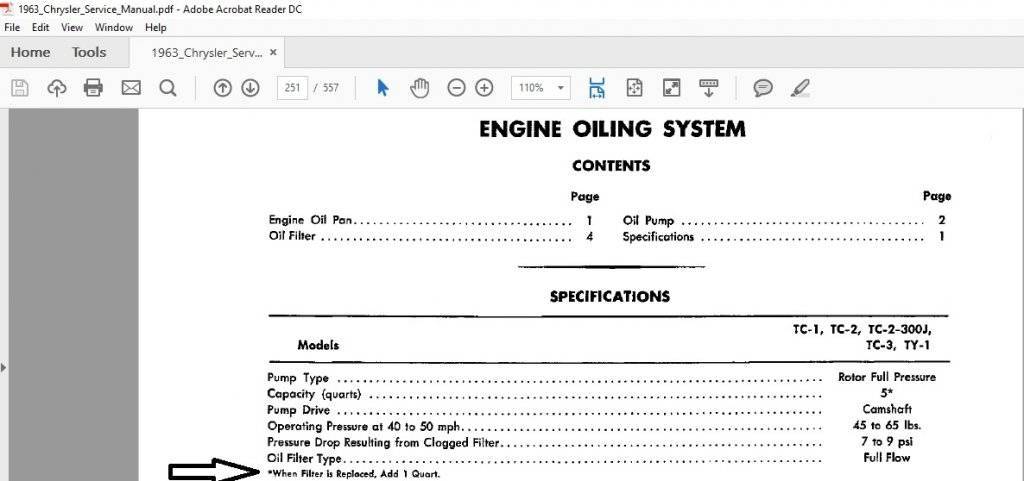
Task: Zoom in with the plus button
Action: click(x=484, y=88)
